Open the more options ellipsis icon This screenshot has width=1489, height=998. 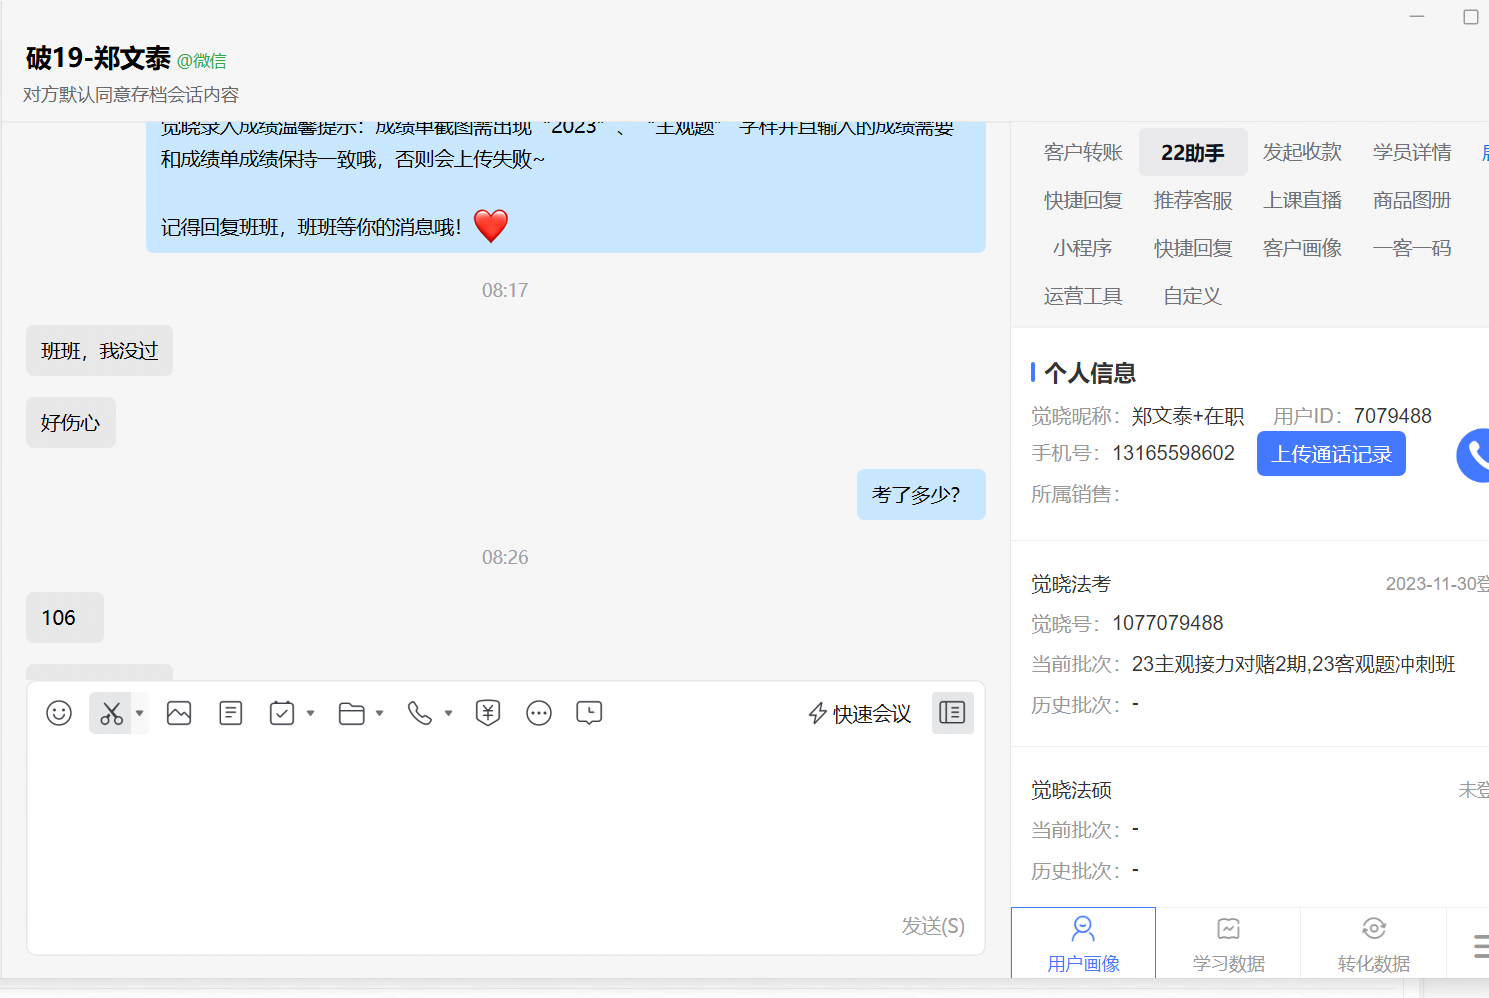pyautogui.click(x=539, y=713)
